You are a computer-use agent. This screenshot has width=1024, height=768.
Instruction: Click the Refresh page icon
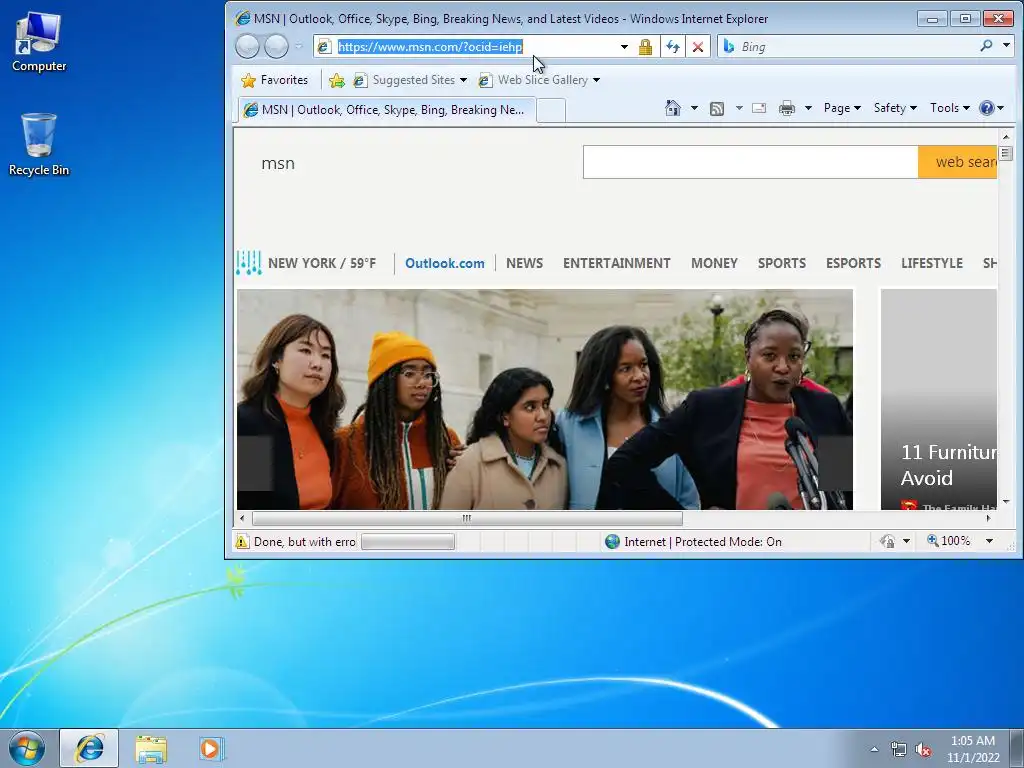pyautogui.click(x=673, y=46)
